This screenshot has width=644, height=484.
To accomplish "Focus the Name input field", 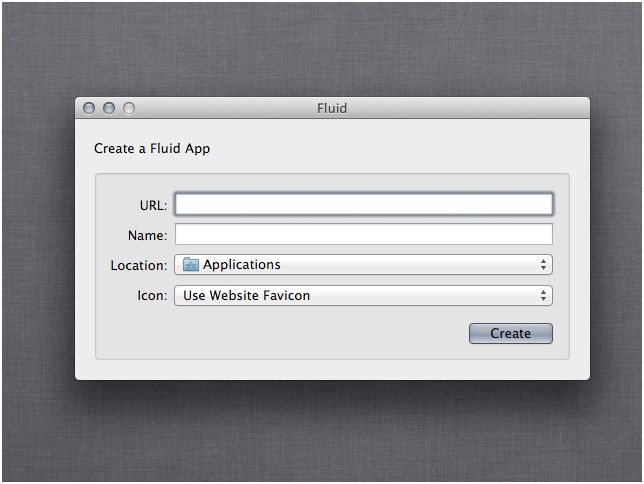I will point(363,235).
